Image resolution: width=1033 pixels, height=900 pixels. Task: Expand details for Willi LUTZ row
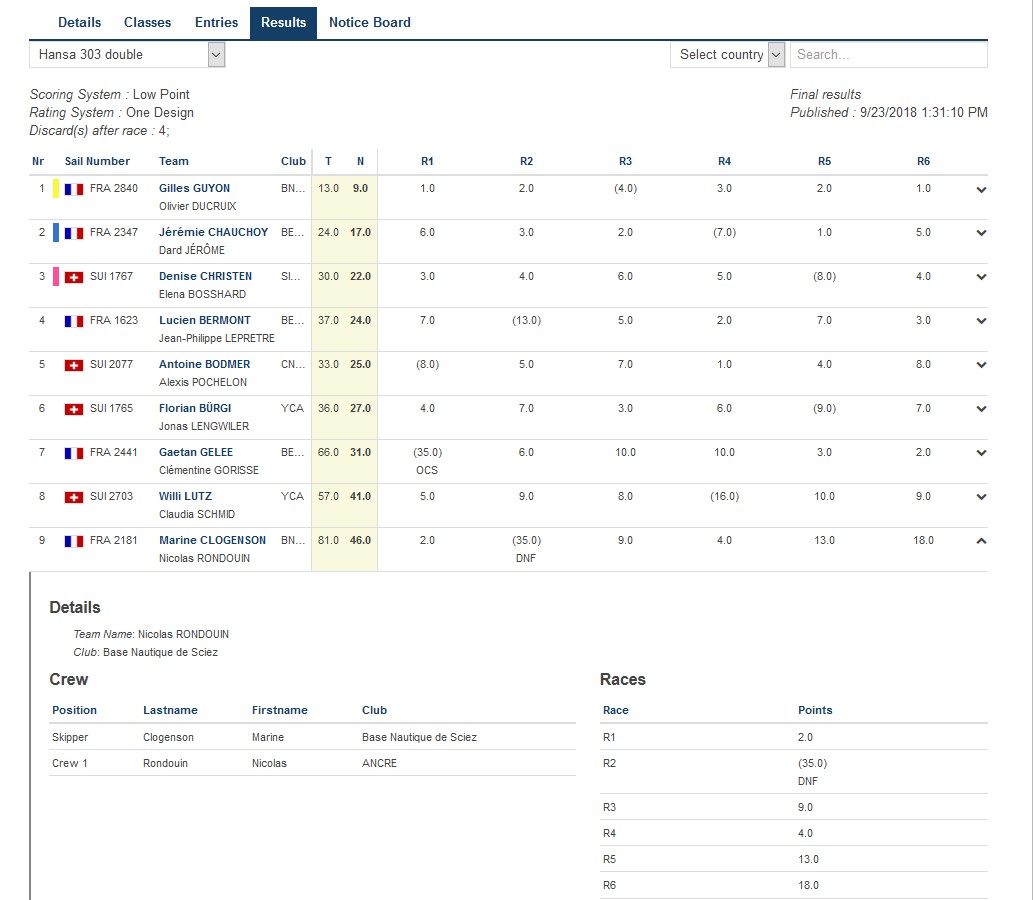tap(981, 497)
